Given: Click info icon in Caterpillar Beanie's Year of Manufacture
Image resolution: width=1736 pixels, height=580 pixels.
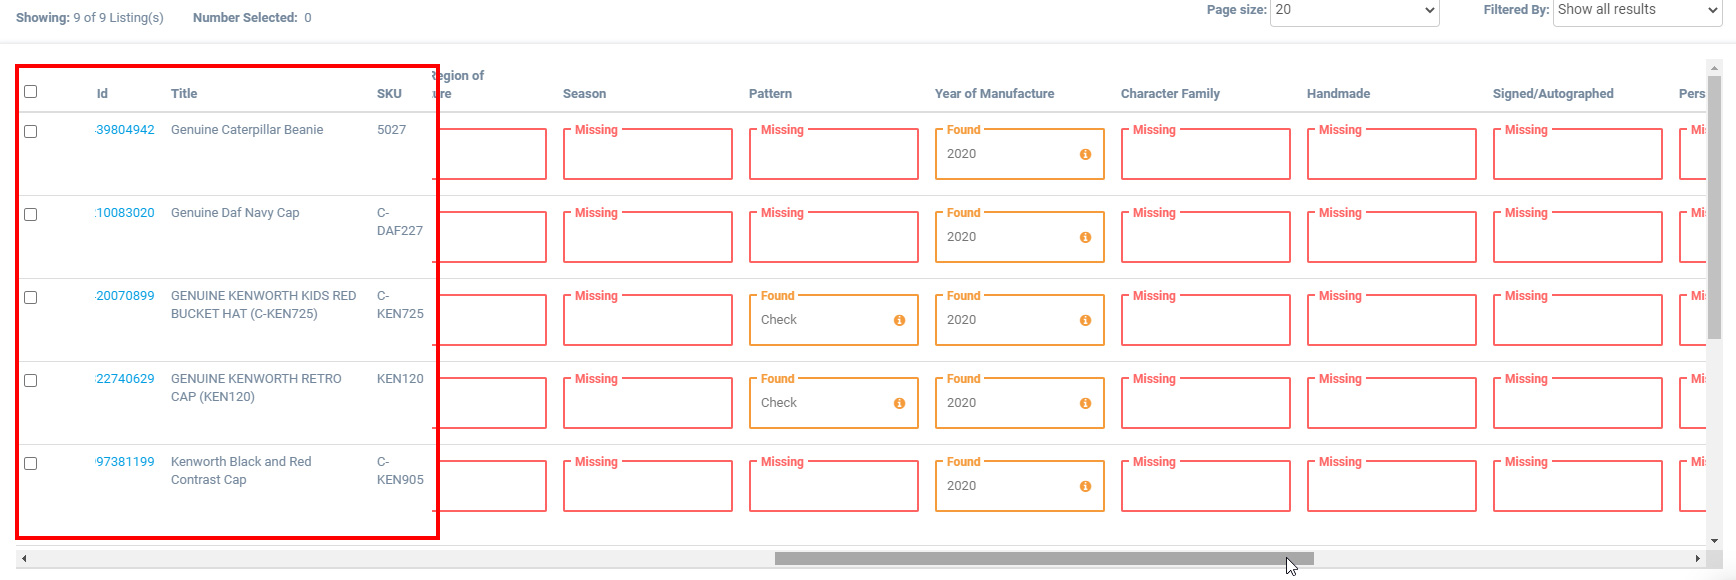Looking at the screenshot, I should [1085, 154].
